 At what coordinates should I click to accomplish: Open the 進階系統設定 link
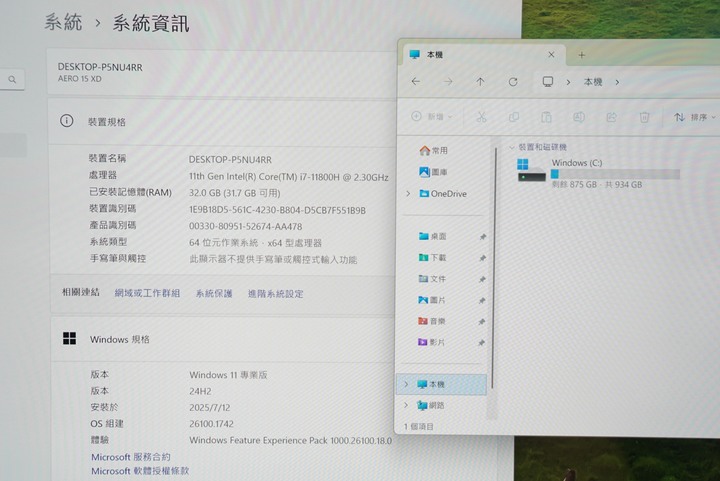[276, 294]
